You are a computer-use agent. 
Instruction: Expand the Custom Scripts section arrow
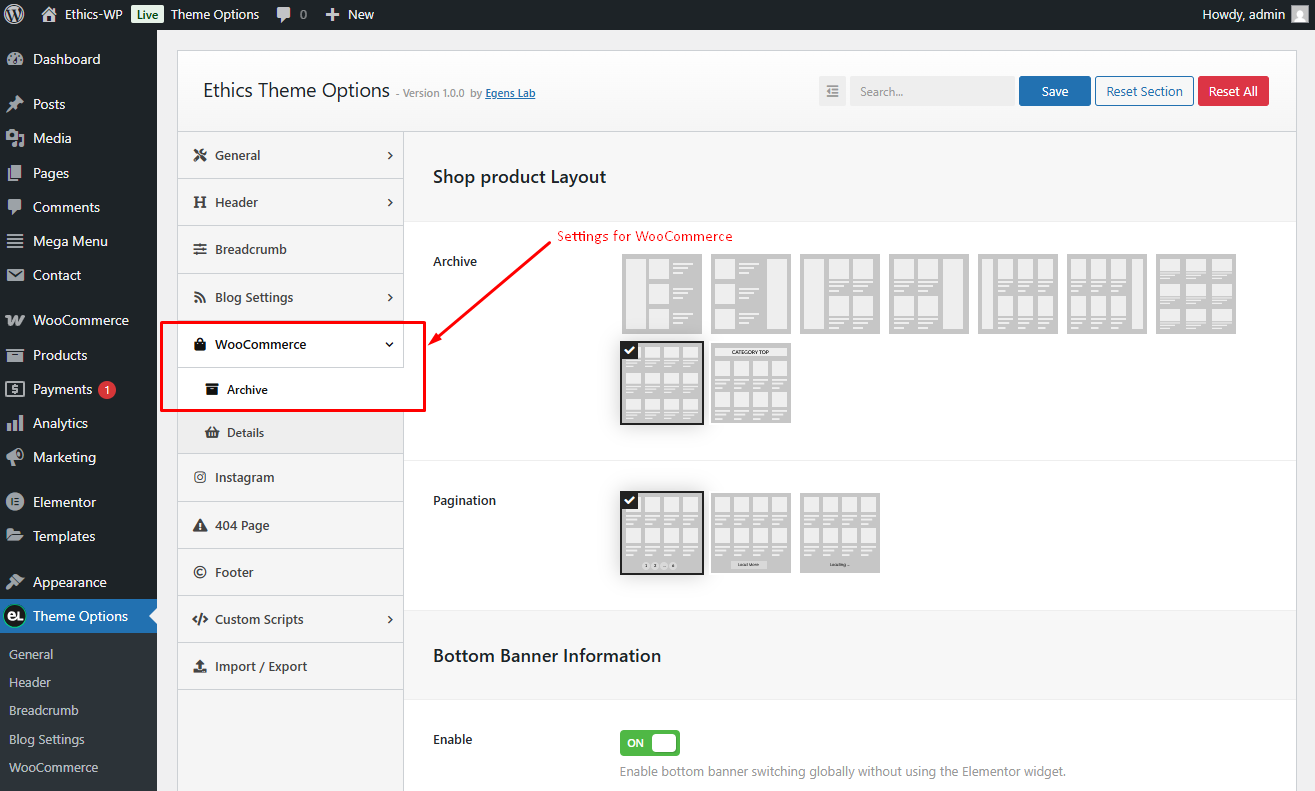coord(390,620)
